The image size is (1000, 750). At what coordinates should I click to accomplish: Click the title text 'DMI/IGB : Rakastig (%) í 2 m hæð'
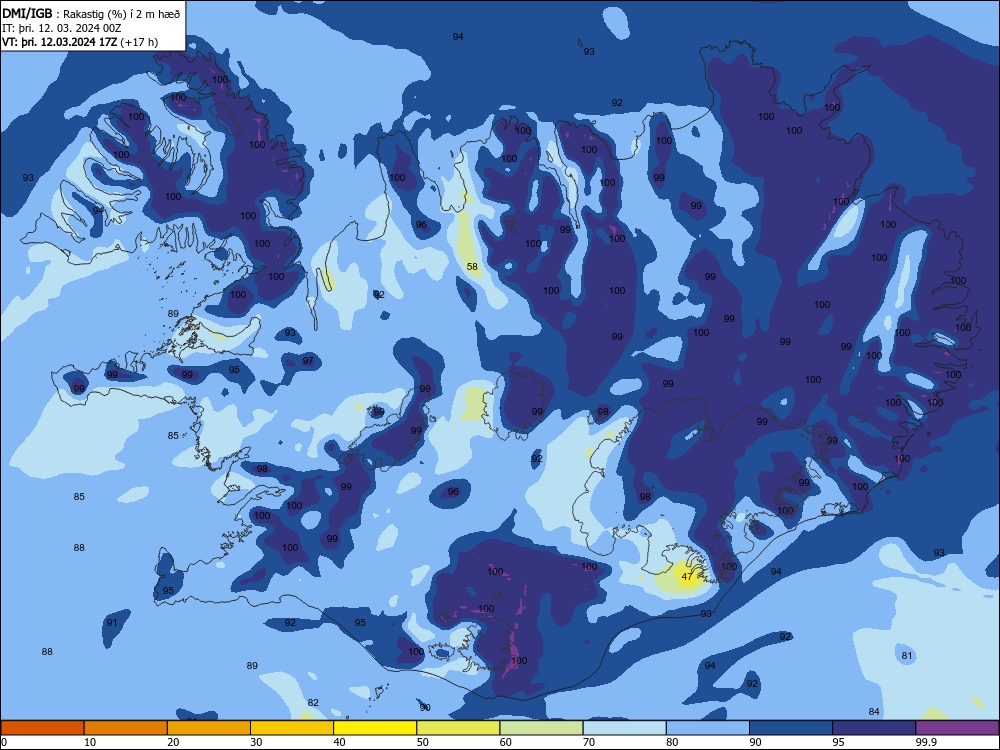(91, 13)
